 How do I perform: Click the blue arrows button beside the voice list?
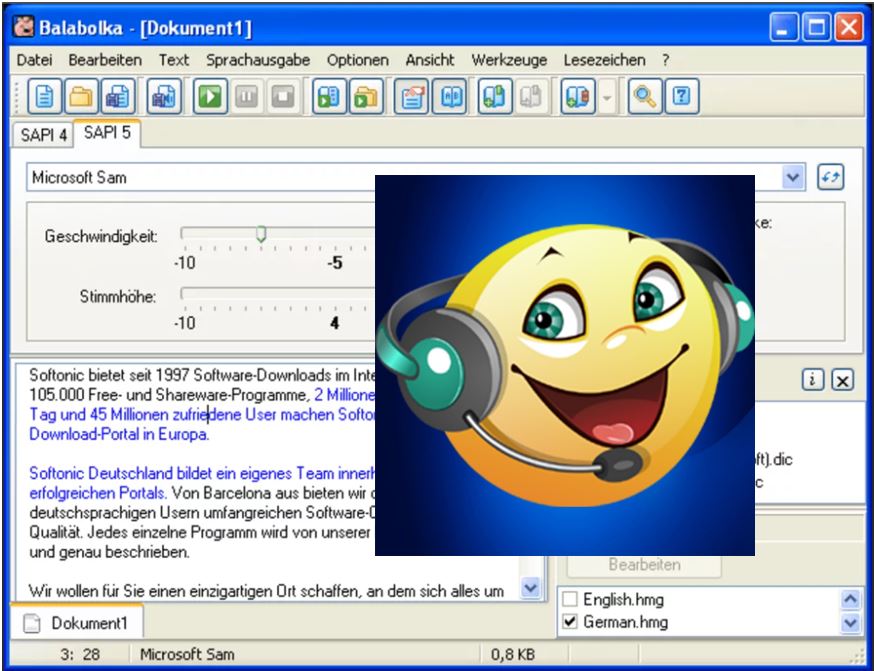831,178
